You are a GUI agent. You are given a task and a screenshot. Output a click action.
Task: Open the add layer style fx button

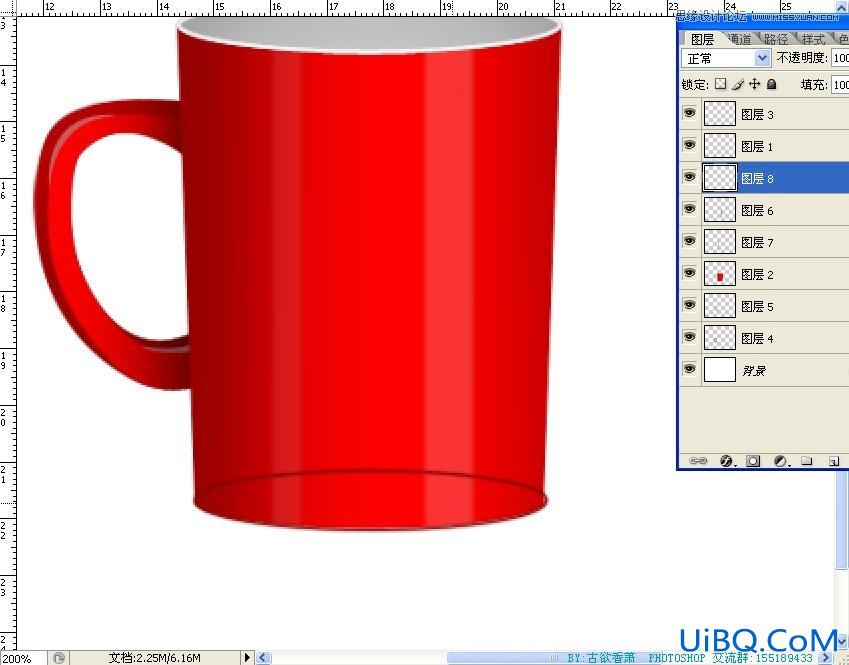[726, 461]
